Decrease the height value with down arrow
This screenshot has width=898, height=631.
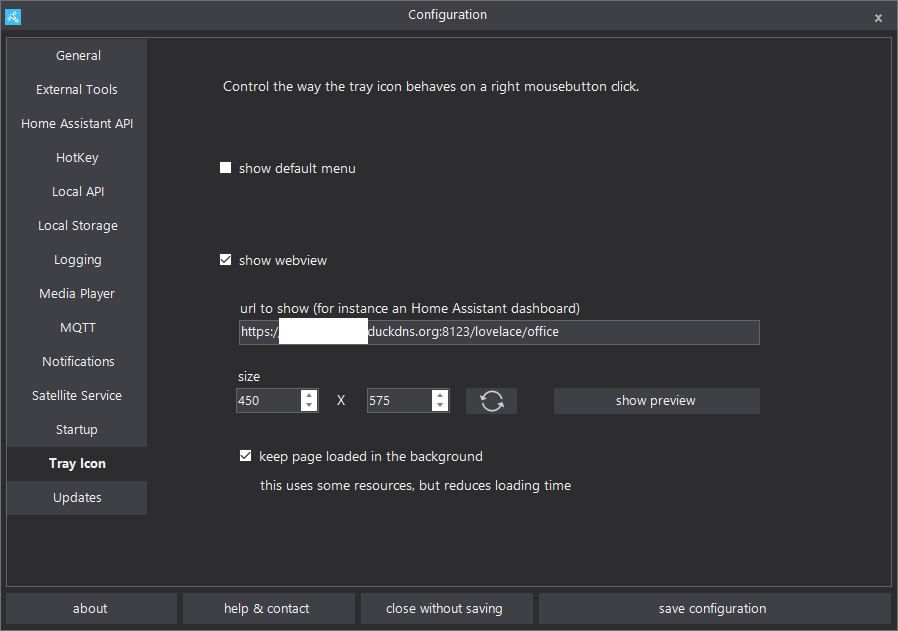(440, 405)
